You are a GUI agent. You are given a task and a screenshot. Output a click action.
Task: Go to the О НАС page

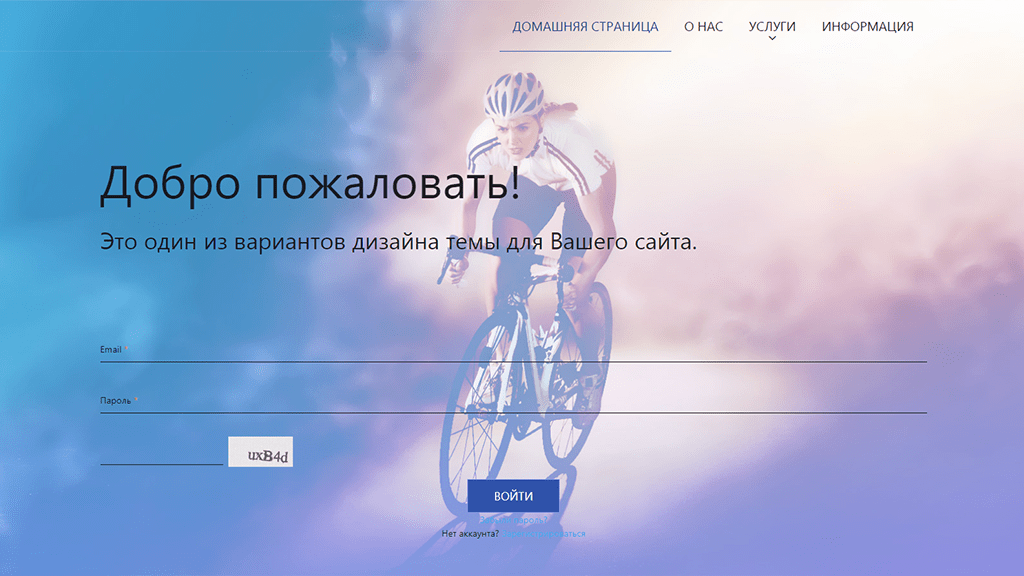(x=703, y=27)
